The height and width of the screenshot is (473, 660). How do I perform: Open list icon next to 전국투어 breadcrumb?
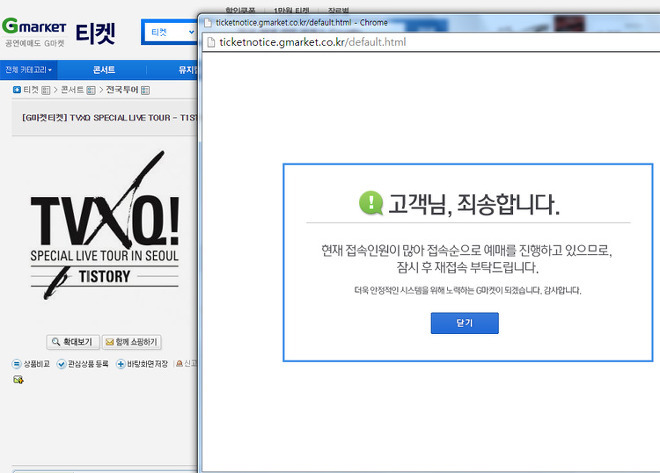point(145,90)
